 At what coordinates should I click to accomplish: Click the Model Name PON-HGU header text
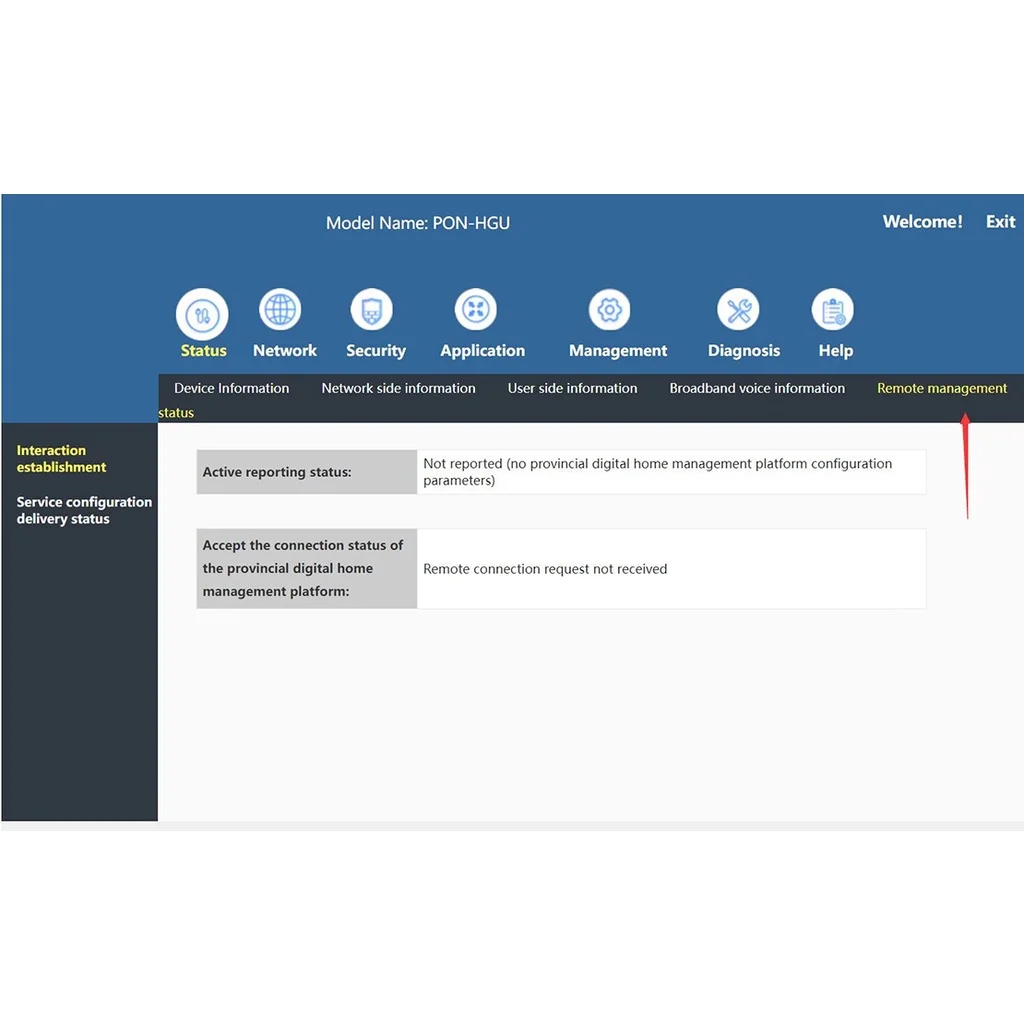pyautogui.click(x=418, y=223)
